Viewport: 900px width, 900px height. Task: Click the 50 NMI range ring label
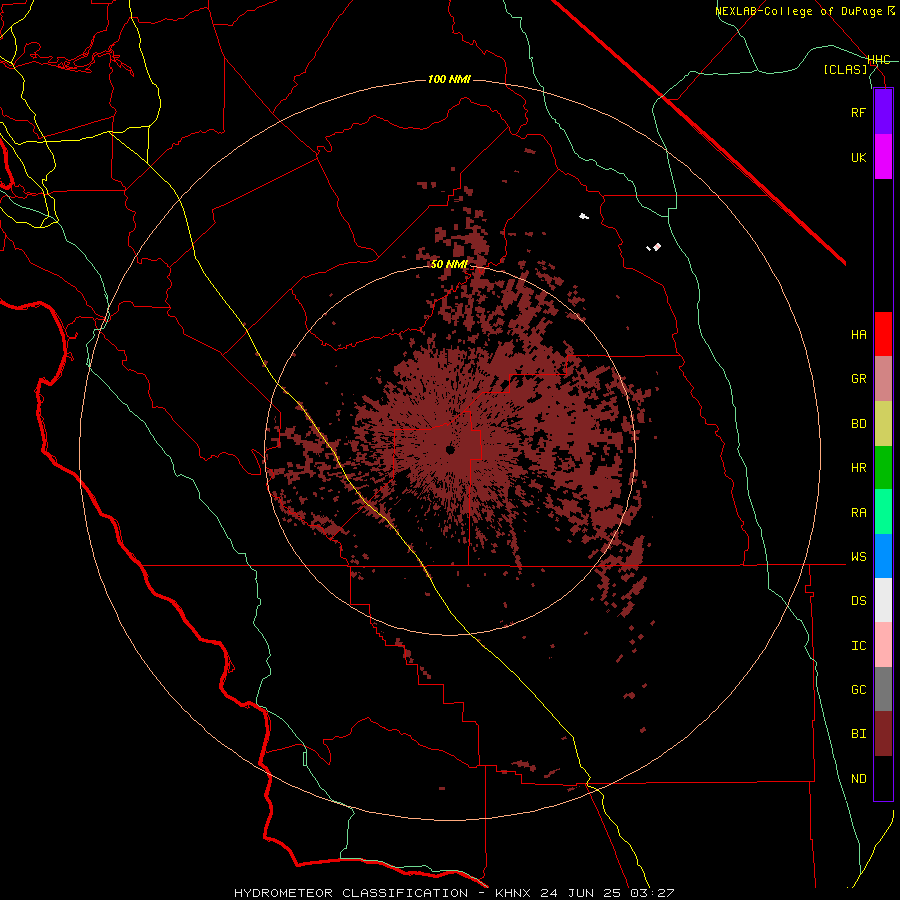point(449,264)
